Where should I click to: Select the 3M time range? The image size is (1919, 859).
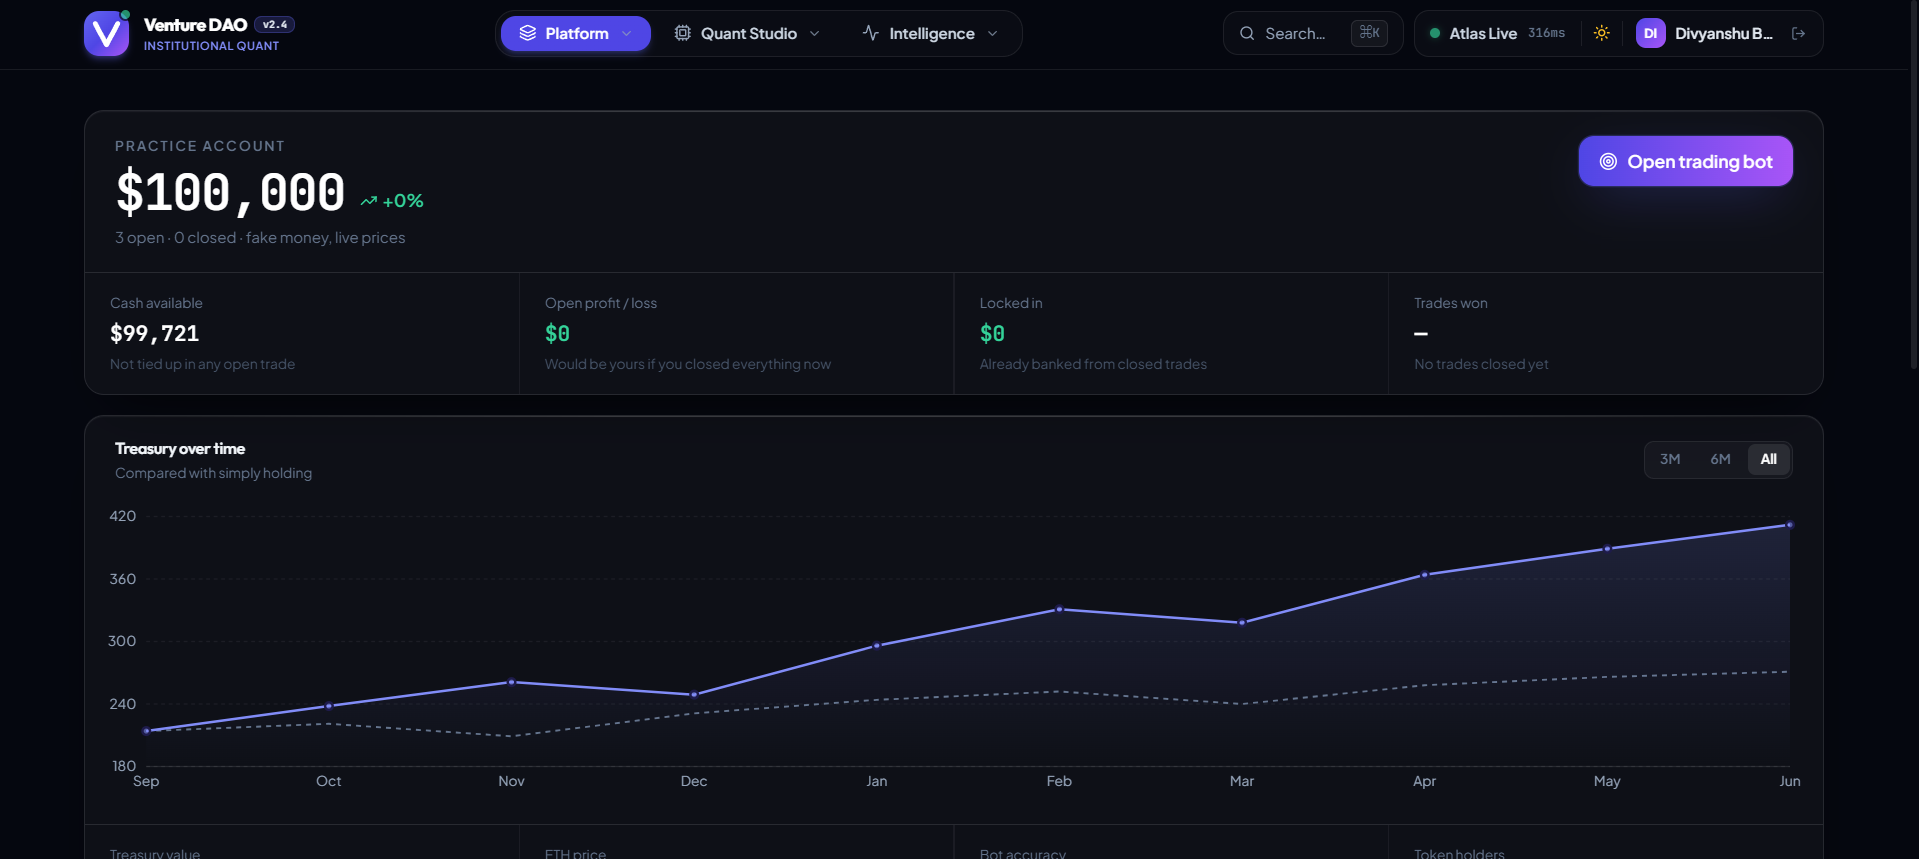[x=1670, y=459]
